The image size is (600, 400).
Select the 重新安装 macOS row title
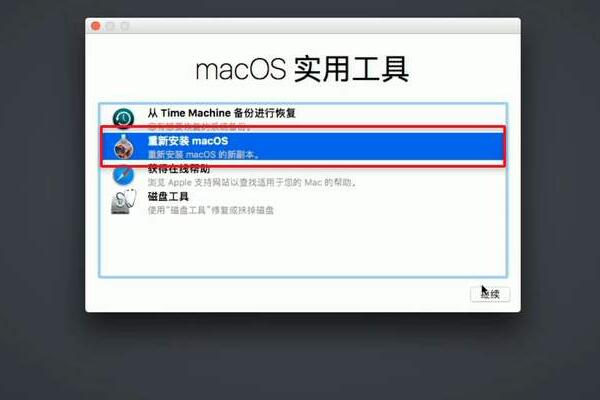188,141
